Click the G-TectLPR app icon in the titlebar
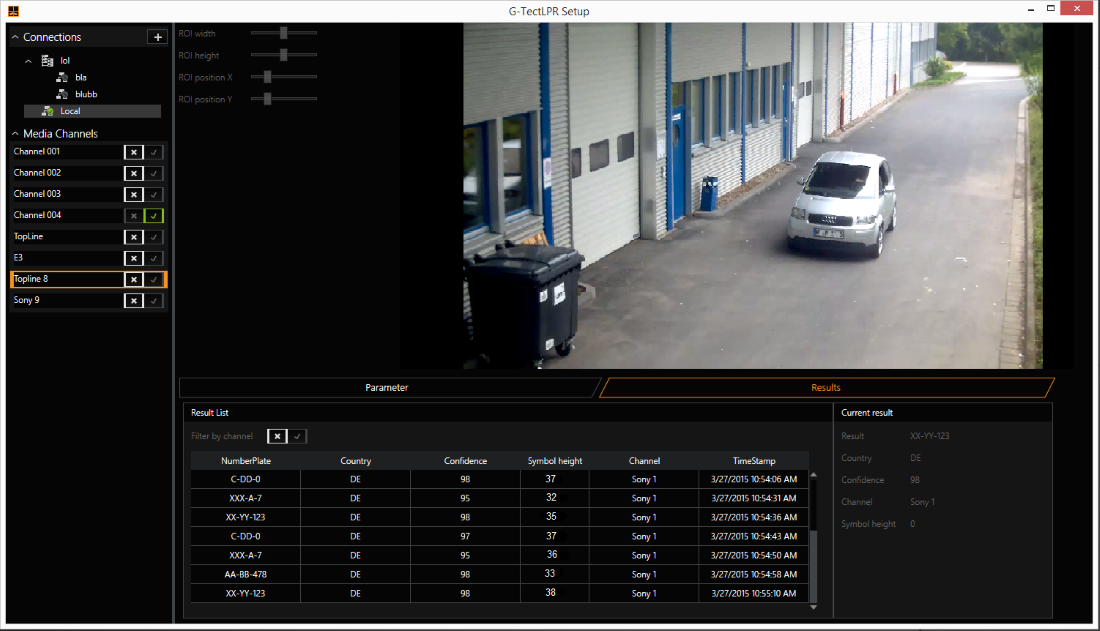1100x631 pixels. click(12, 10)
